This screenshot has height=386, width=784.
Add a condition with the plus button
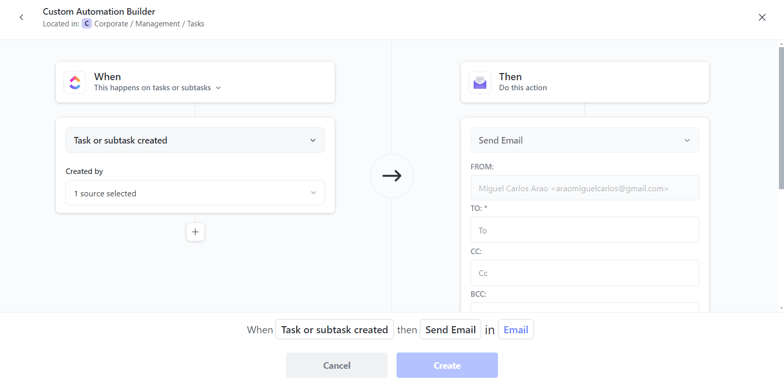point(196,232)
